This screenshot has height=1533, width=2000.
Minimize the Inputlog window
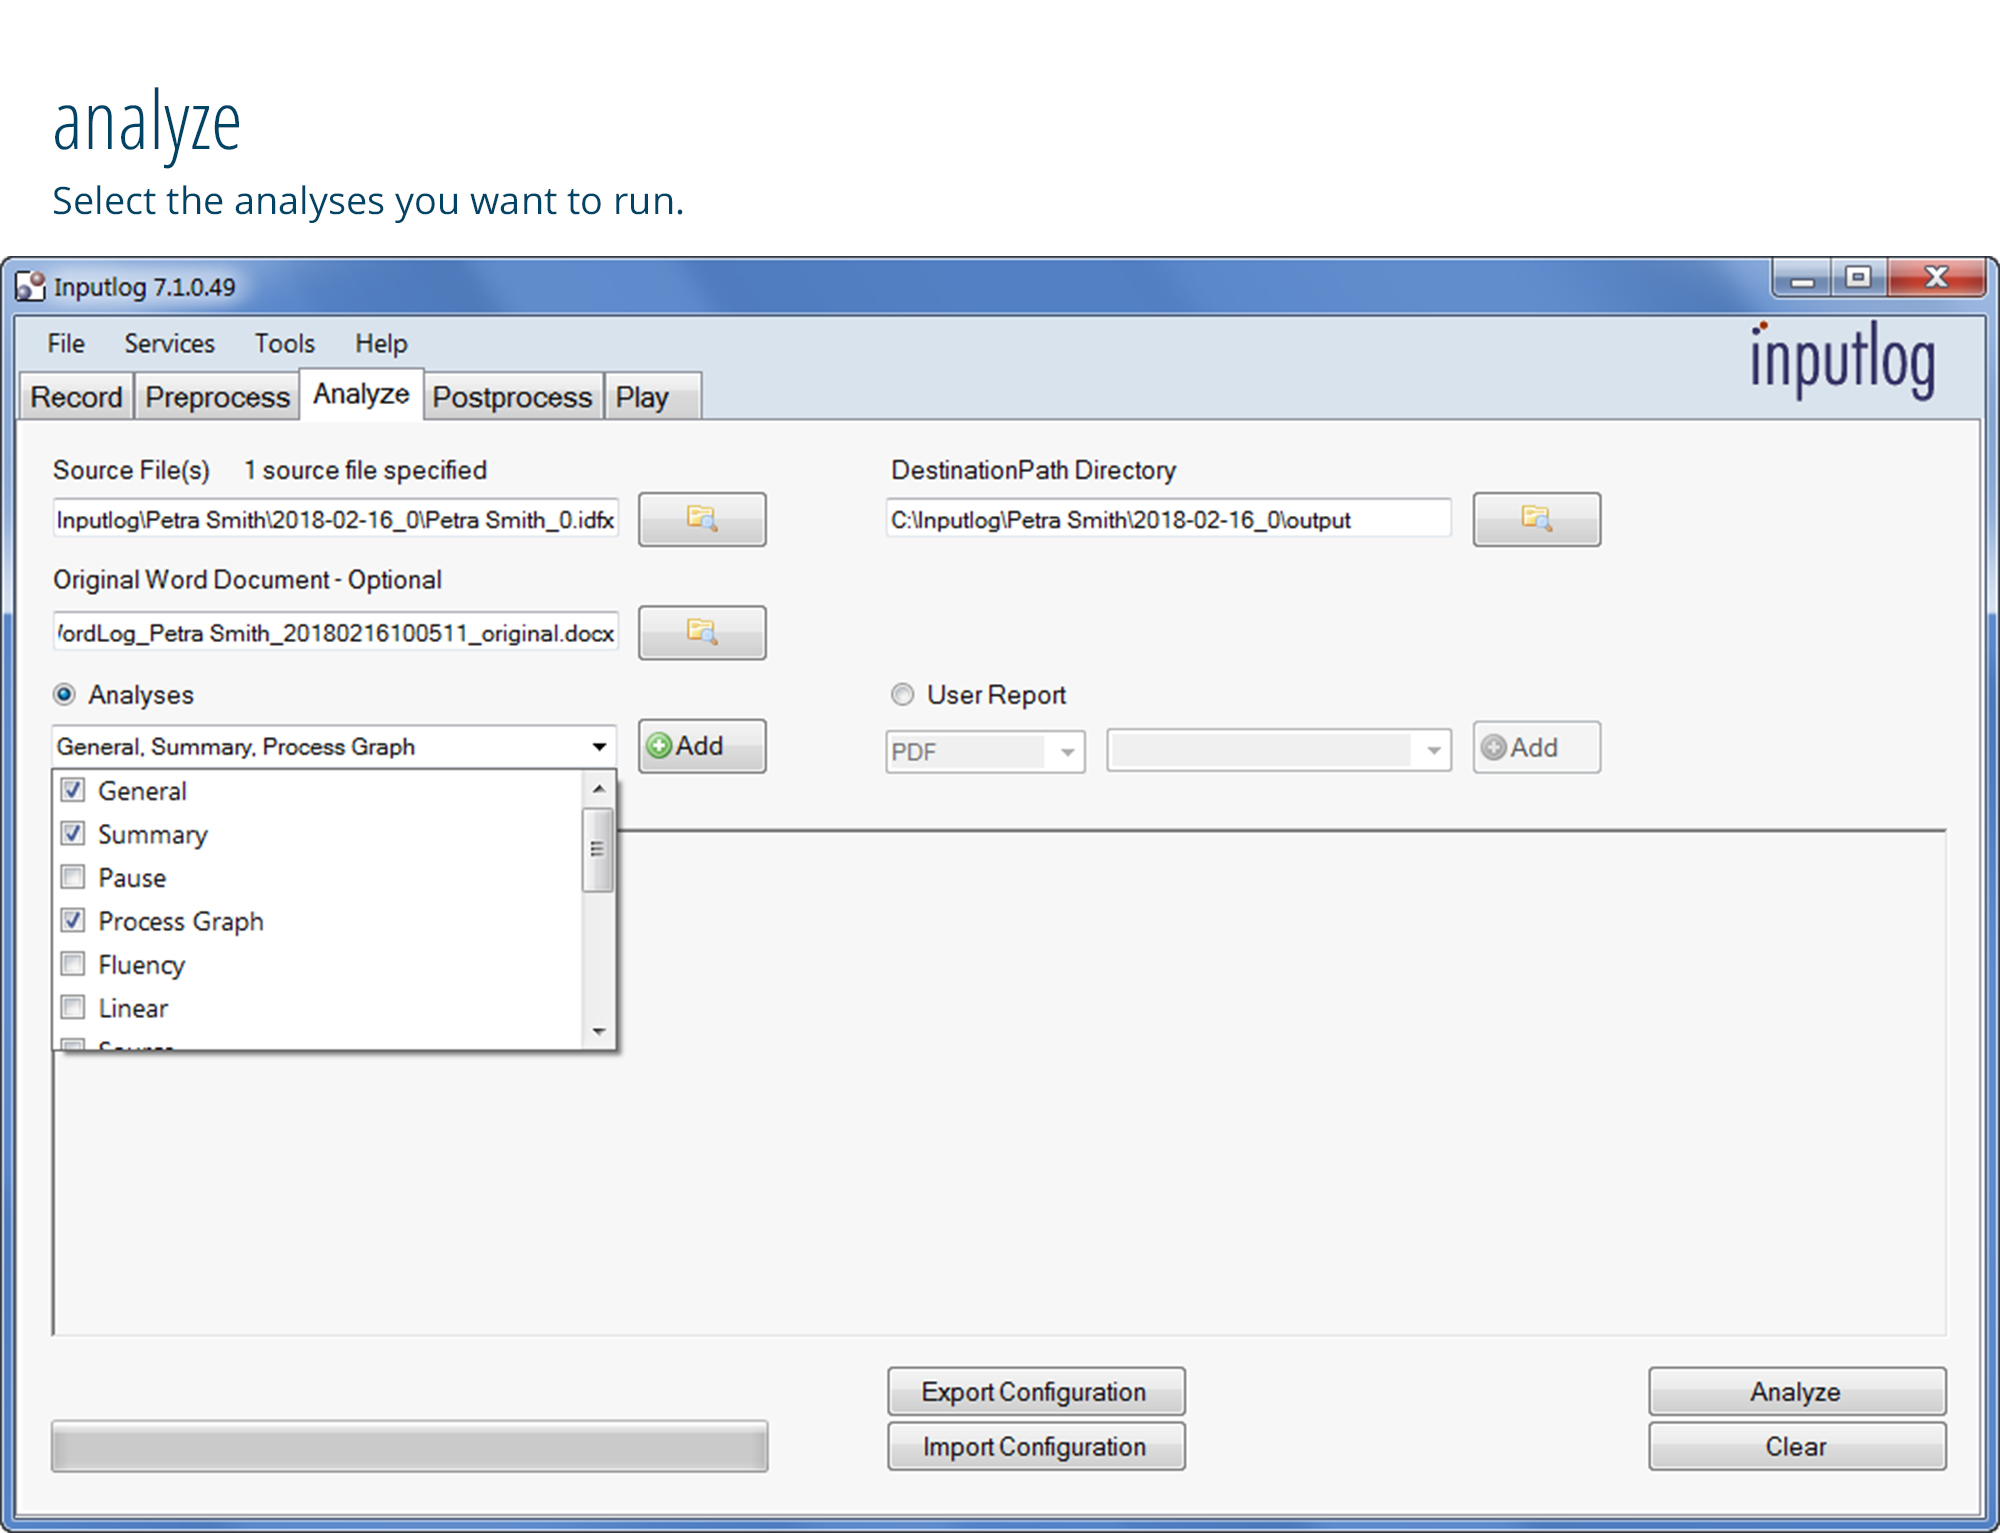[x=1802, y=279]
